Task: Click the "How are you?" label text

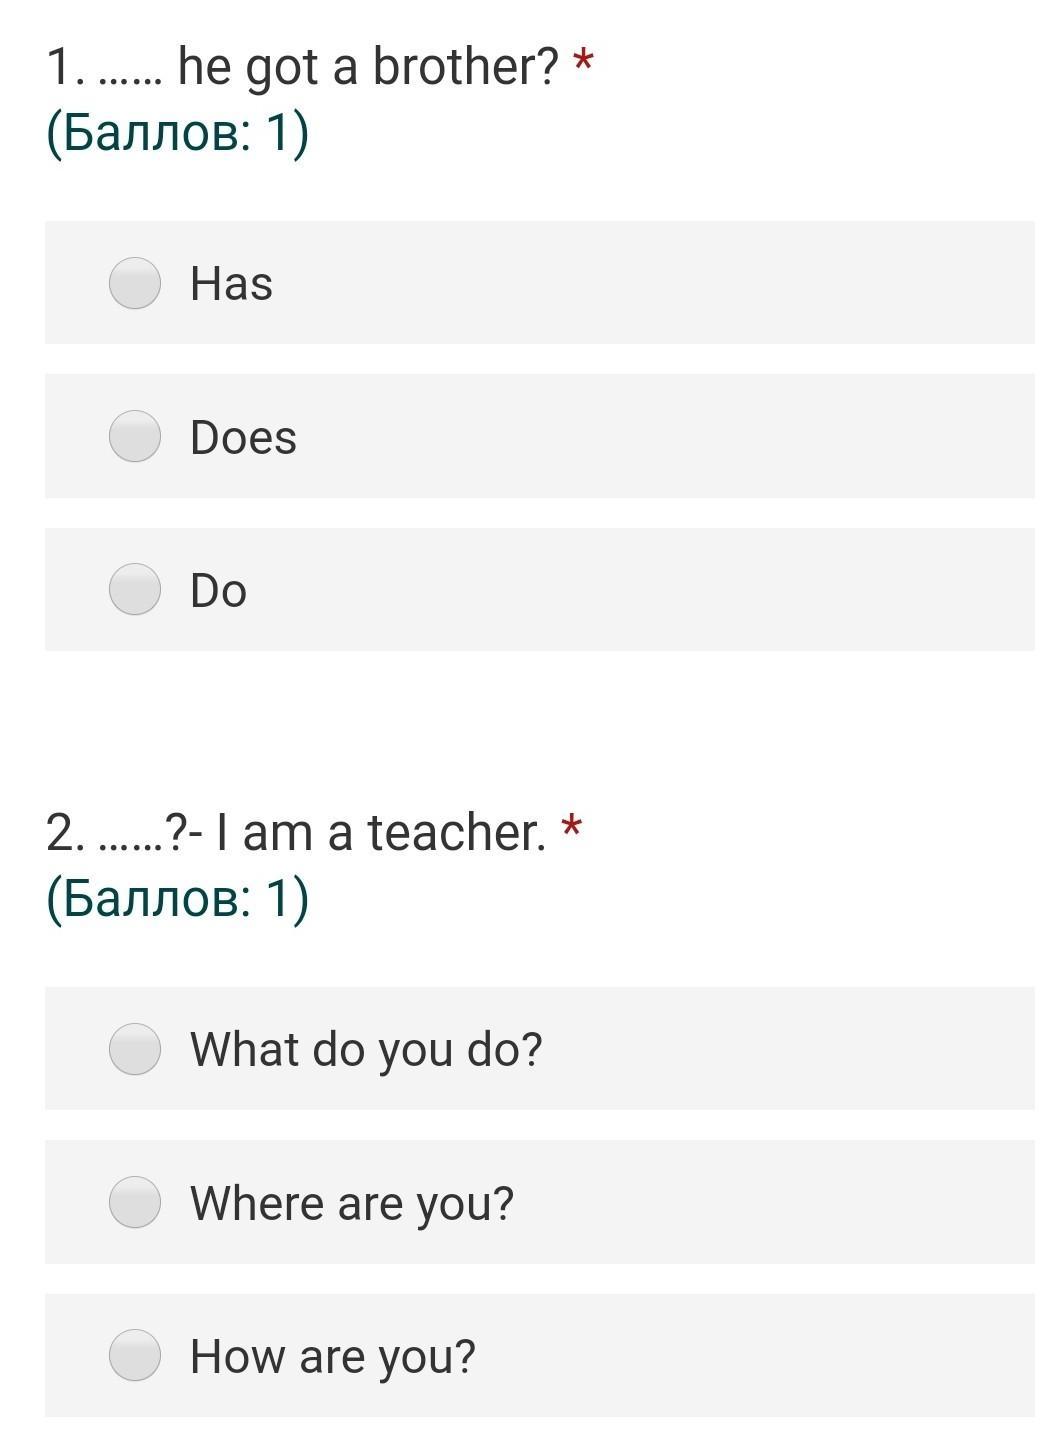Action: click(x=333, y=1356)
